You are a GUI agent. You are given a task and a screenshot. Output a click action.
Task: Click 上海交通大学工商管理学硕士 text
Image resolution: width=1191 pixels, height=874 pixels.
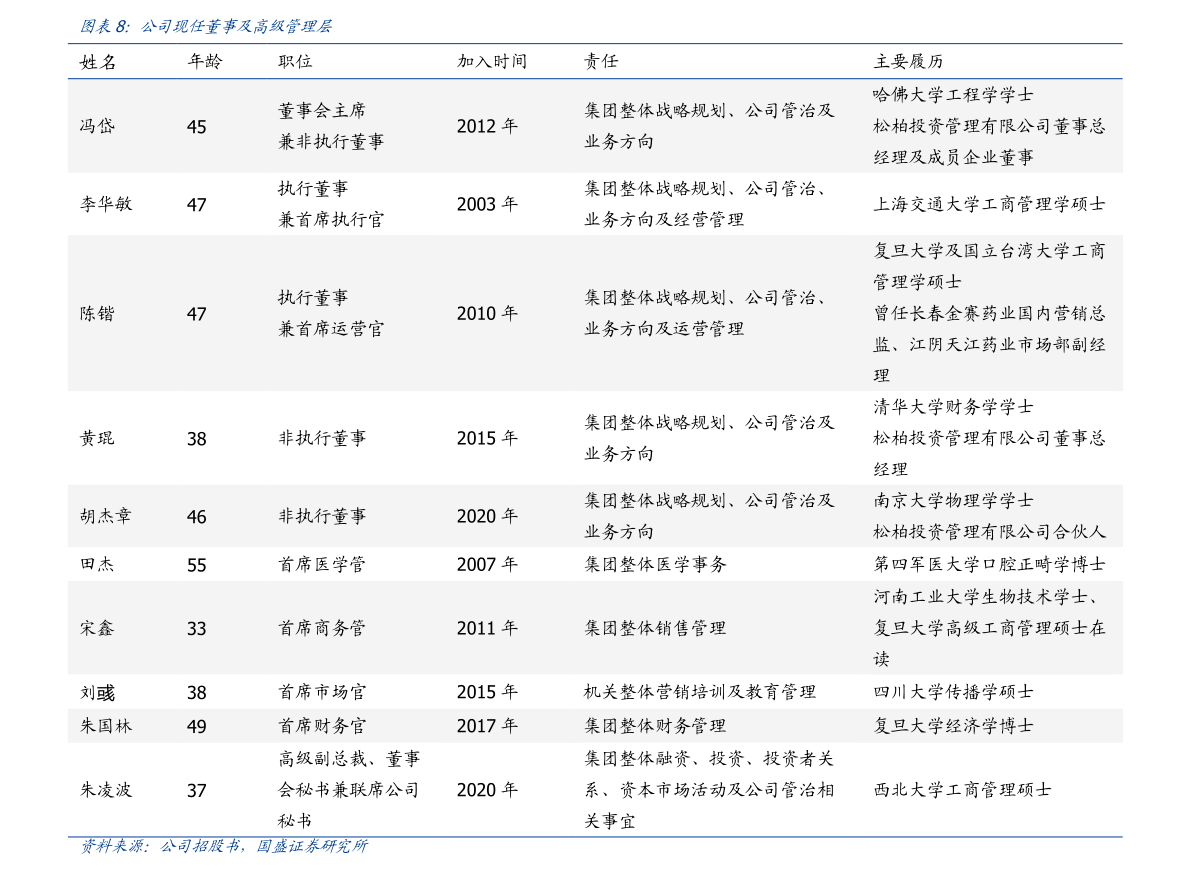(x=989, y=204)
